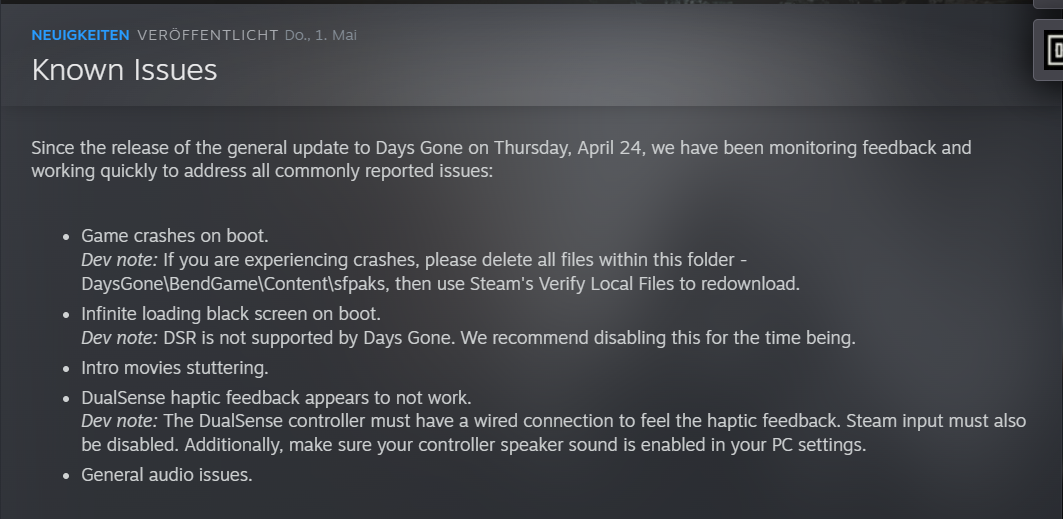Screen dimensions: 1063x519
Task: Click 'Thursday, April 24' in the intro text
Action: 567,148
